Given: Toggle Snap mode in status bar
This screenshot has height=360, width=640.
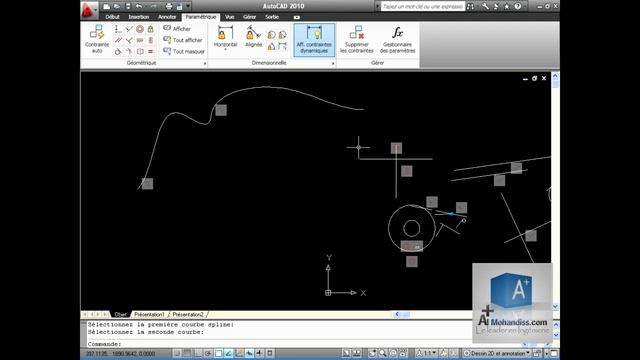Looking at the screenshot, I should 177,353.
